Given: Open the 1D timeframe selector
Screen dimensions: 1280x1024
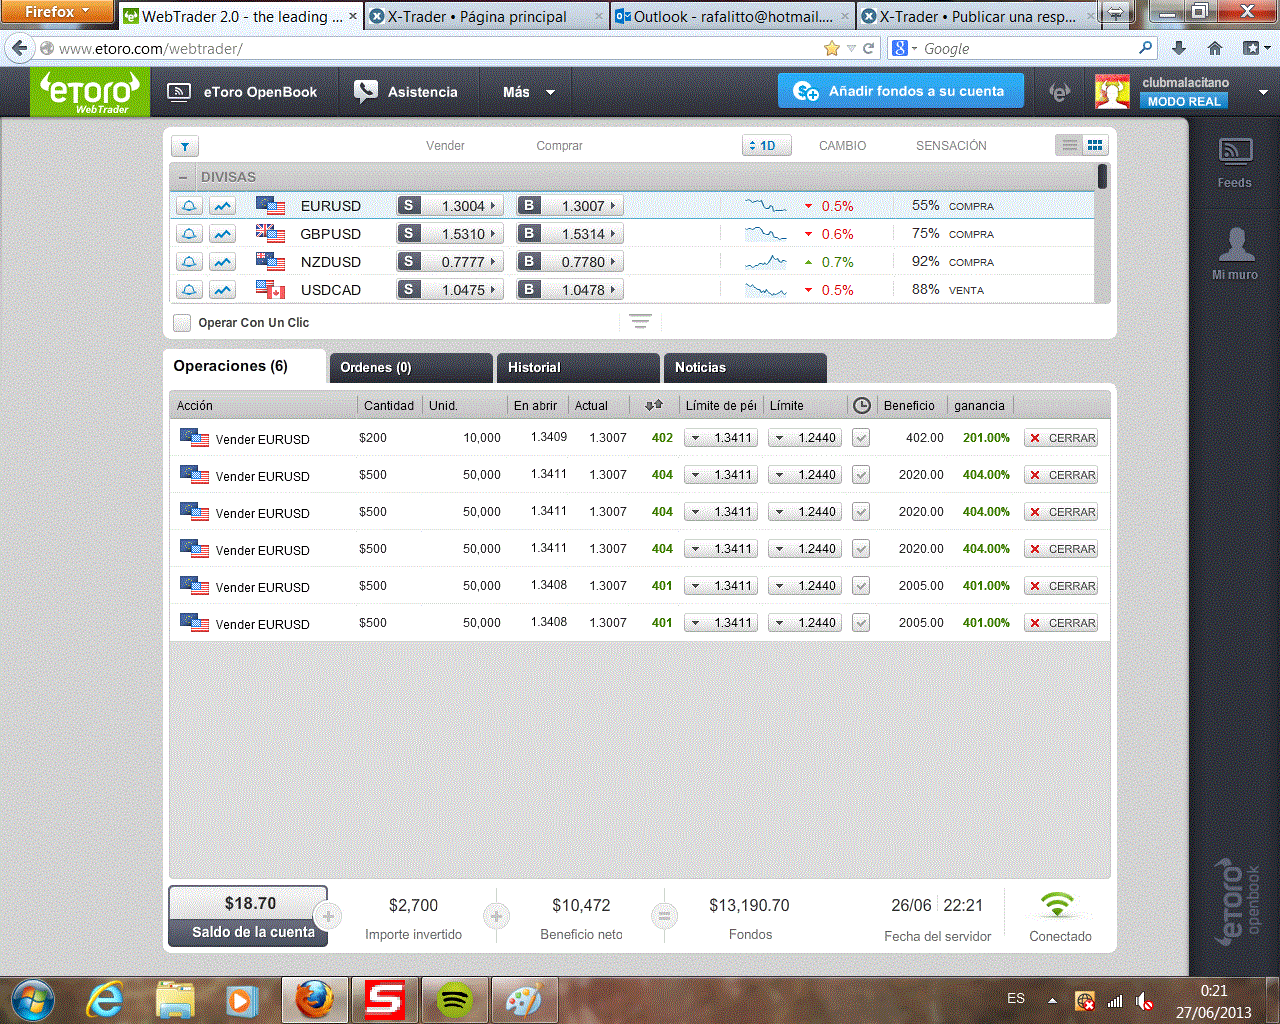Looking at the screenshot, I should (767, 145).
